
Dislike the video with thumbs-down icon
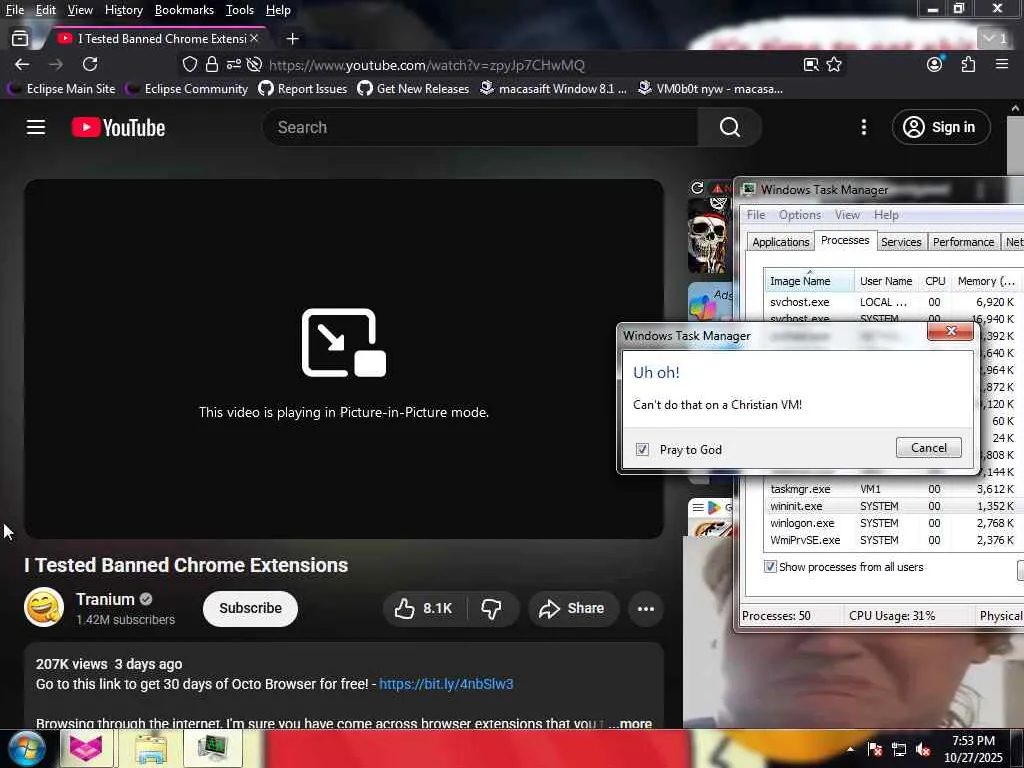pos(492,608)
